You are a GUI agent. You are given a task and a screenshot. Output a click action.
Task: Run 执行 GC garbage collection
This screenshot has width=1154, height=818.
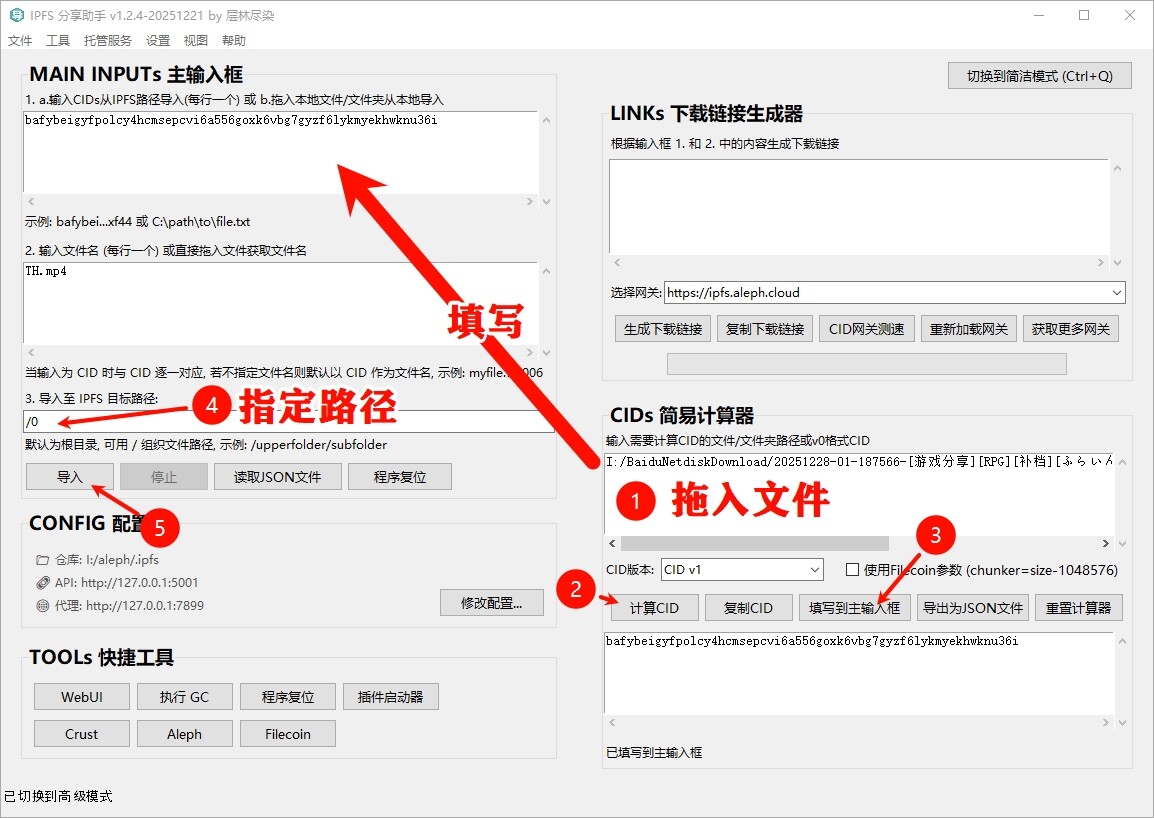point(185,697)
